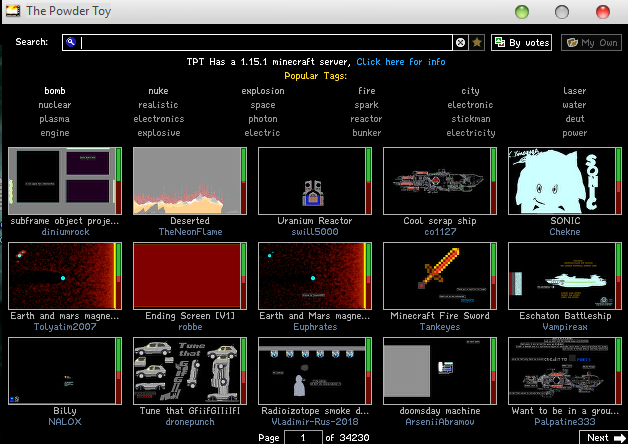Select the bomb popular tag

click(55, 91)
